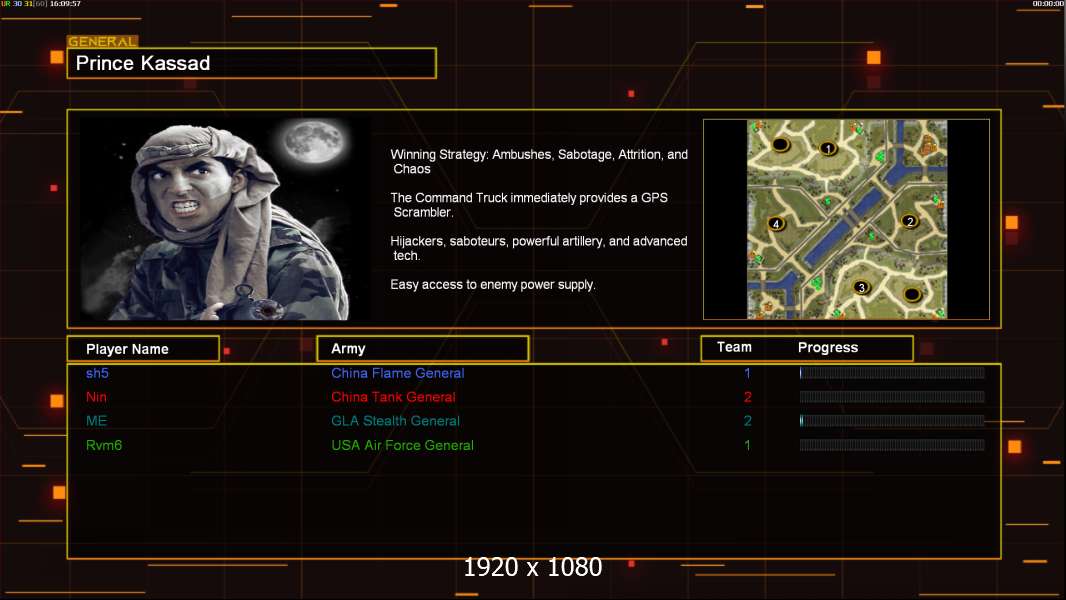The width and height of the screenshot is (1066, 600).
Task: Click the 16:09:57 clock readout
Action: [x=65, y=4]
